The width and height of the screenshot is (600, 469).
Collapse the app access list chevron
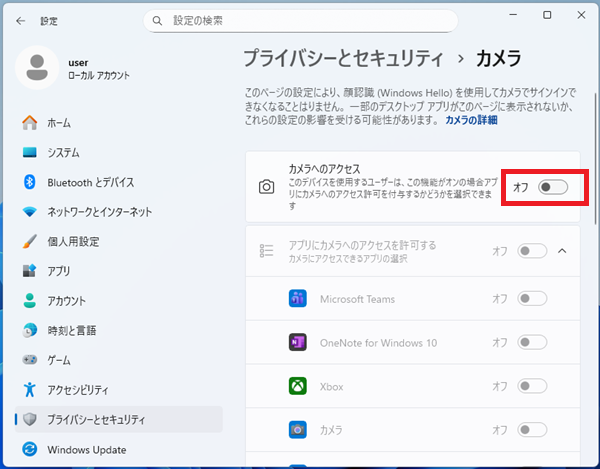coord(562,251)
